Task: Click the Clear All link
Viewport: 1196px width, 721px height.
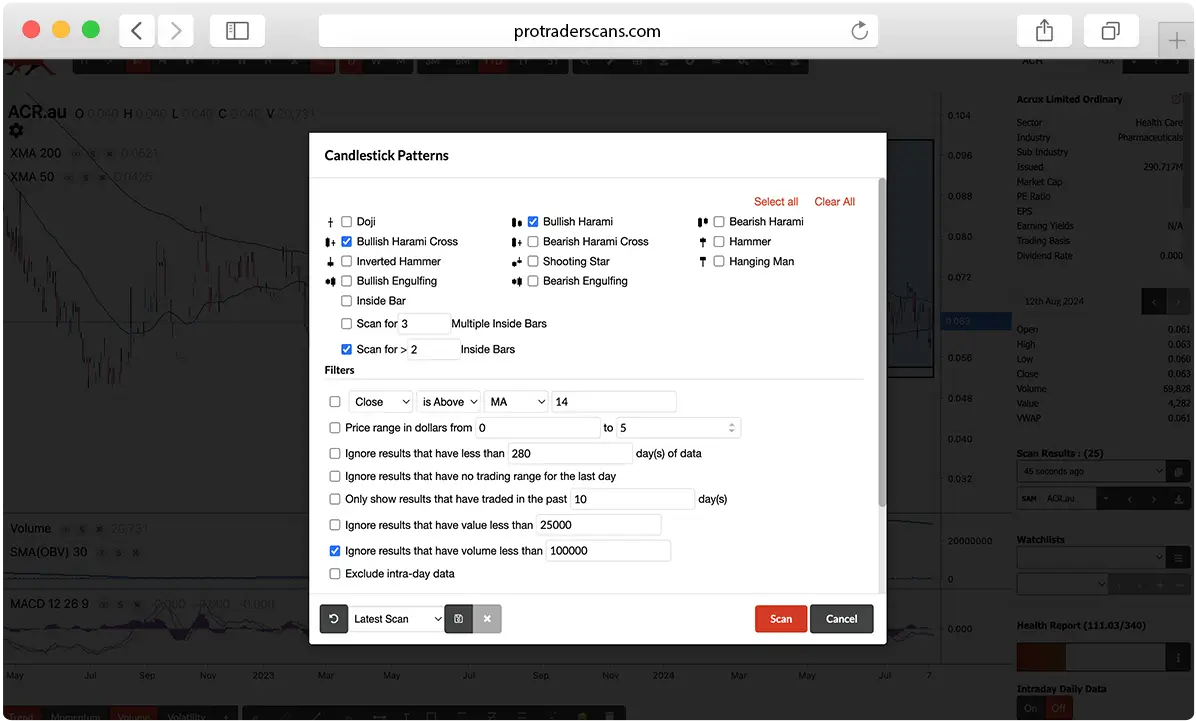Action: point(835,202)
